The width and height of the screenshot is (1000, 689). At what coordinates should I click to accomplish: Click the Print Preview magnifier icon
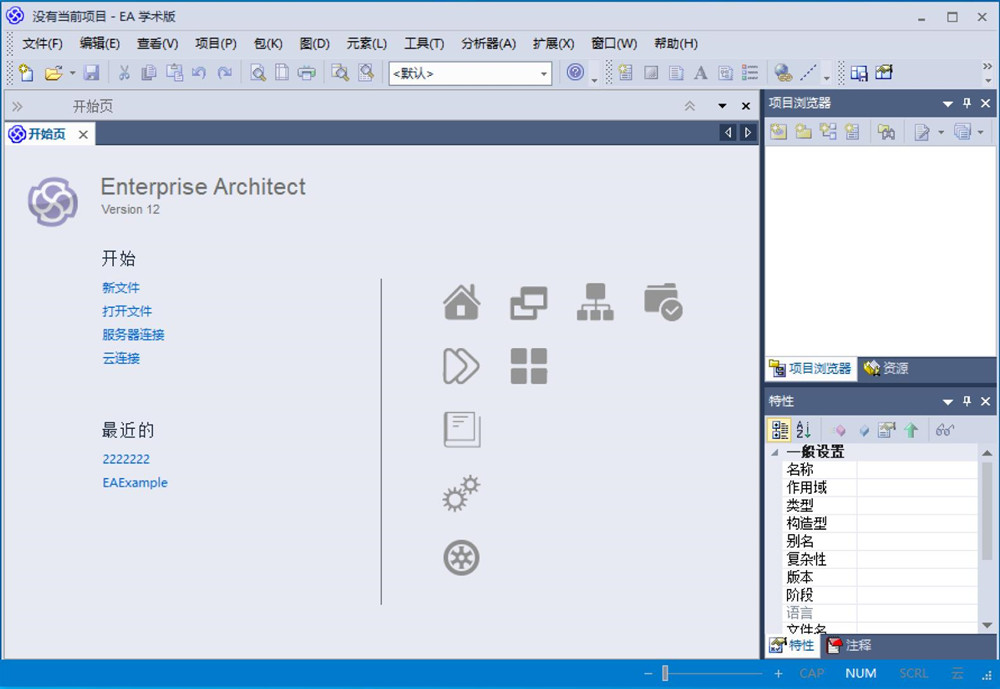click(258, 73)
